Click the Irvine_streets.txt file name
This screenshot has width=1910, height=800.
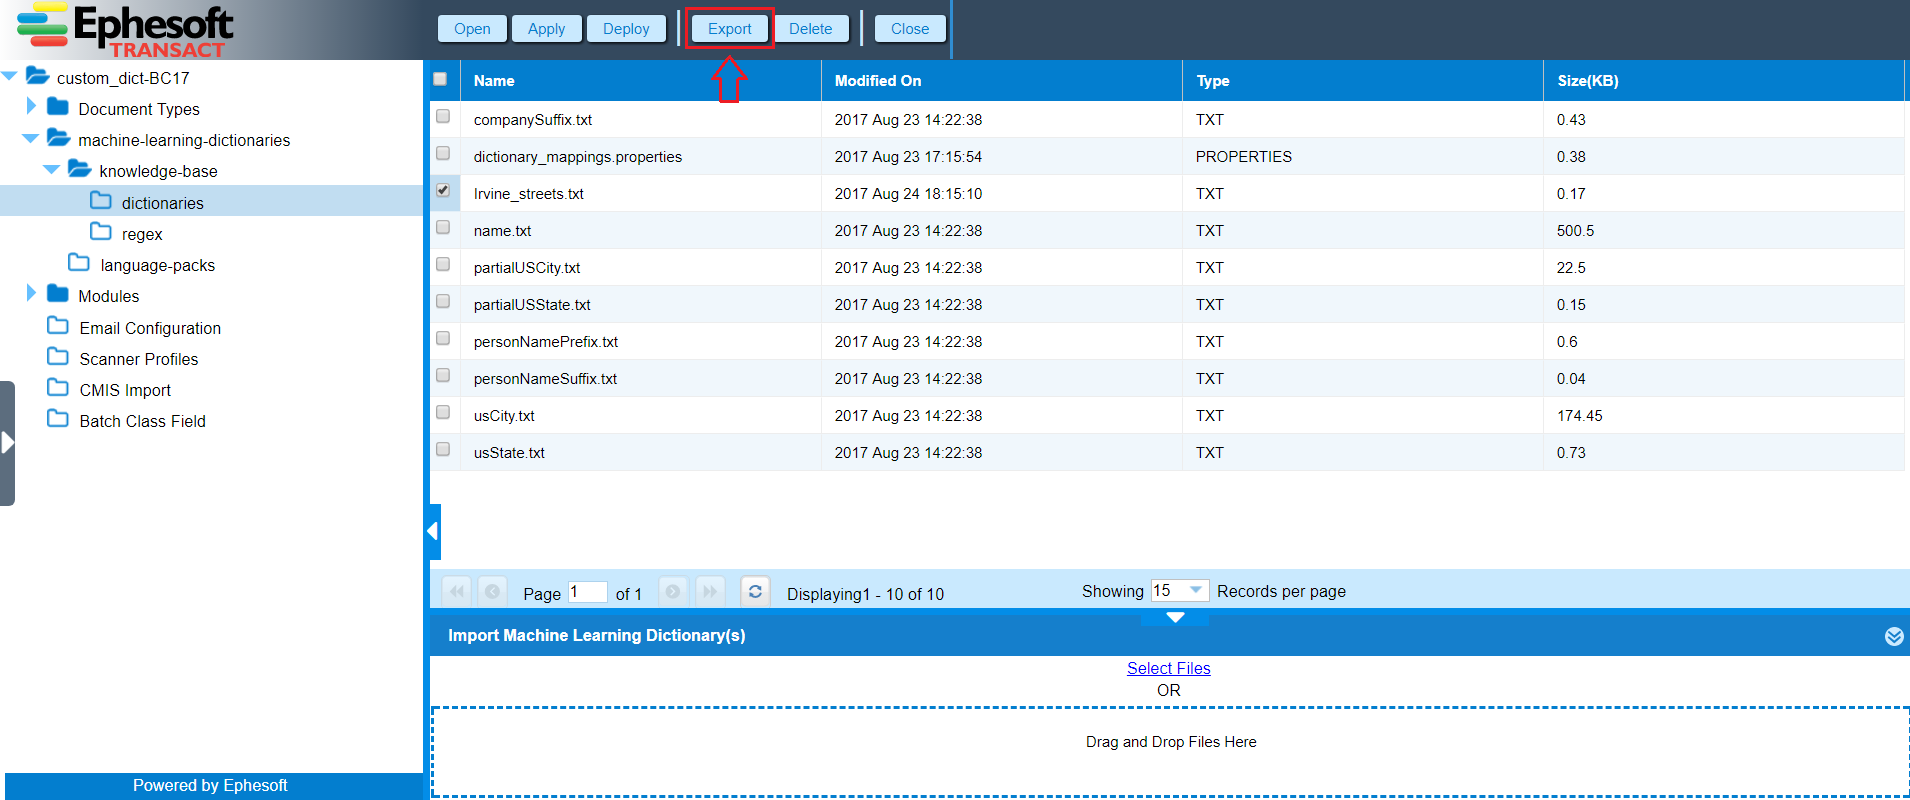coord(529,194)
